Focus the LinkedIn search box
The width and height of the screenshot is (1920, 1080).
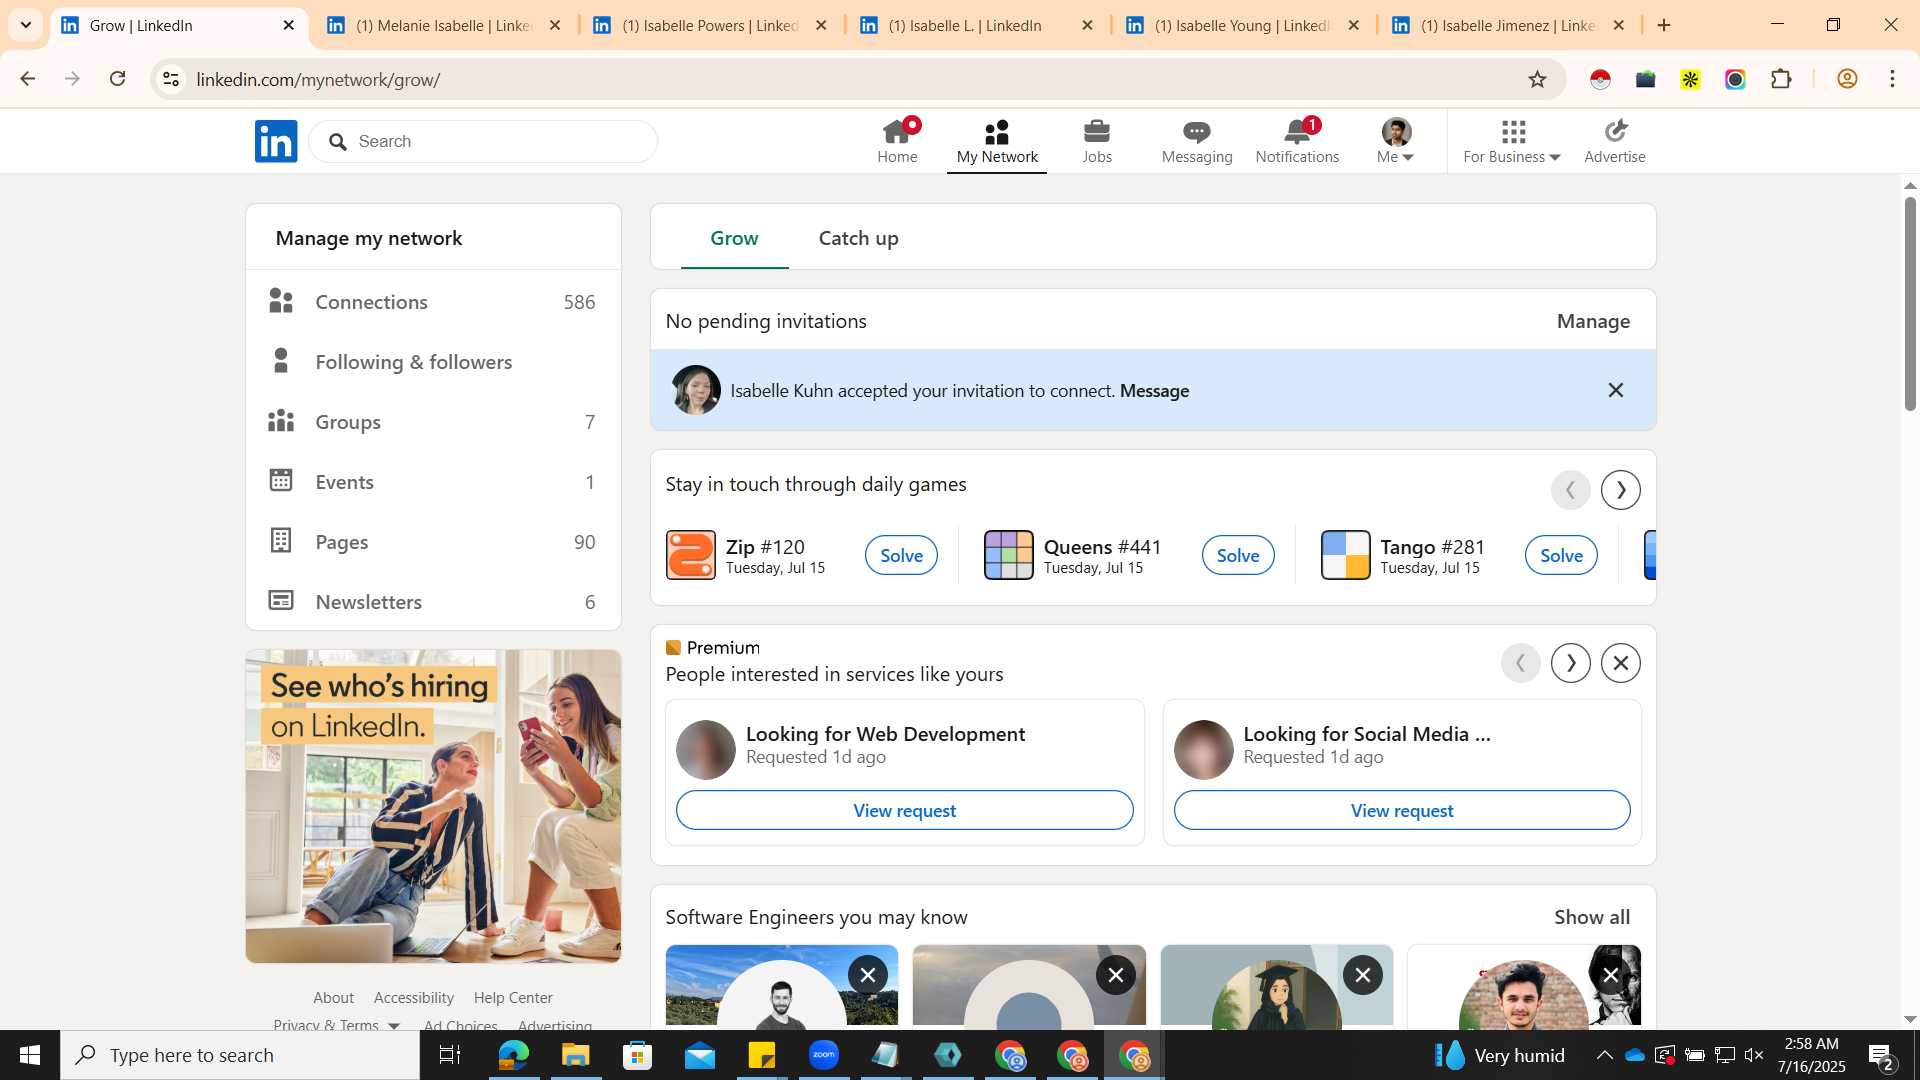coord(483,141)
